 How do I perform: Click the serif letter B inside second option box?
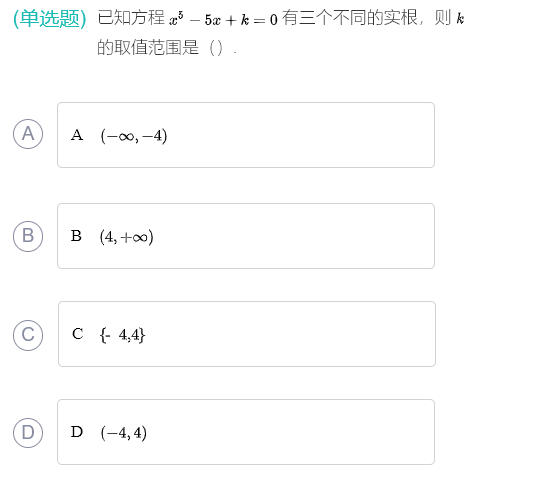tap(76, 236)
